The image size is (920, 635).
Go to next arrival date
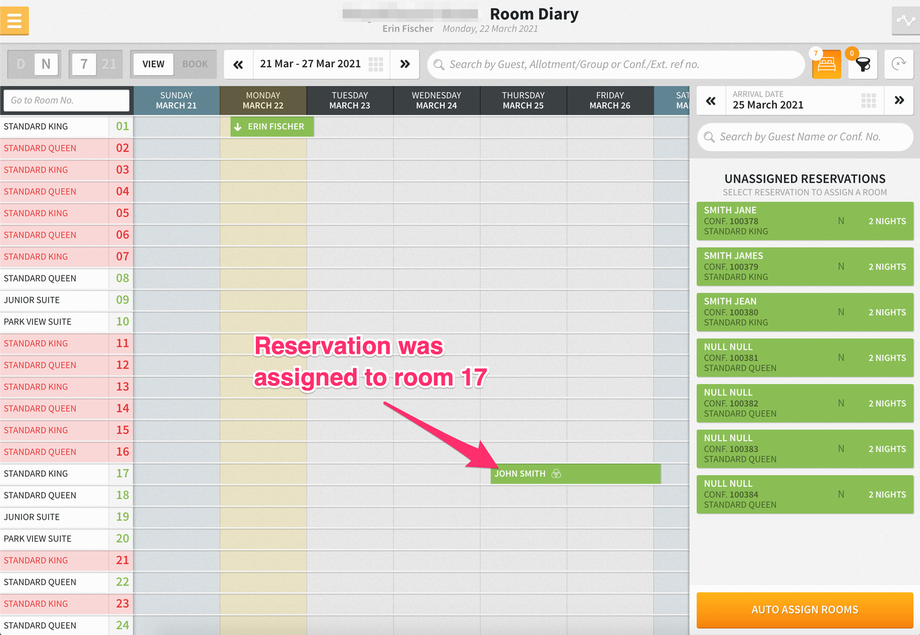pos(899,100)
